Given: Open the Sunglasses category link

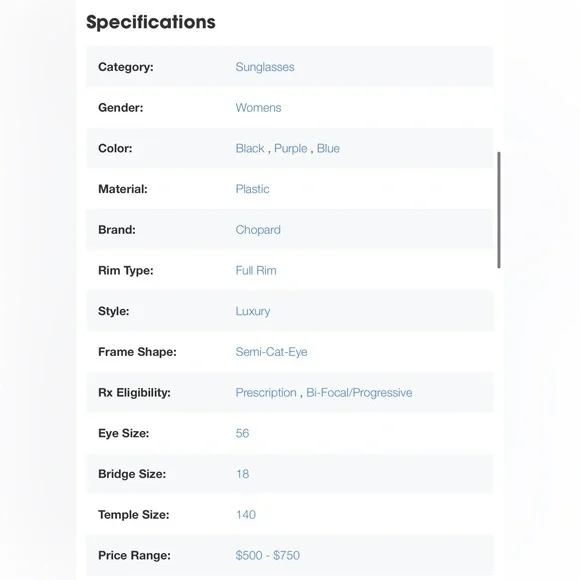Looking at the screenshot, I should pyautogui.click(x=265, y=67).
